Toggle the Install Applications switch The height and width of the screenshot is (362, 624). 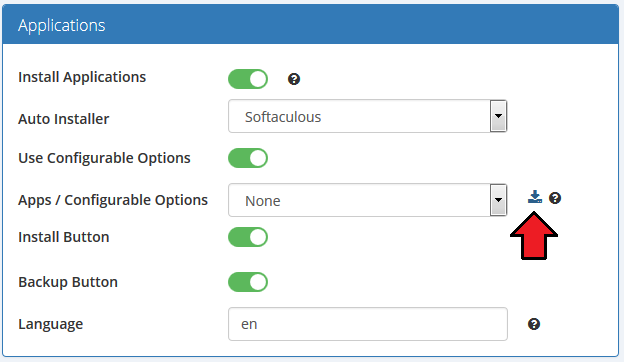click(248, 79)
